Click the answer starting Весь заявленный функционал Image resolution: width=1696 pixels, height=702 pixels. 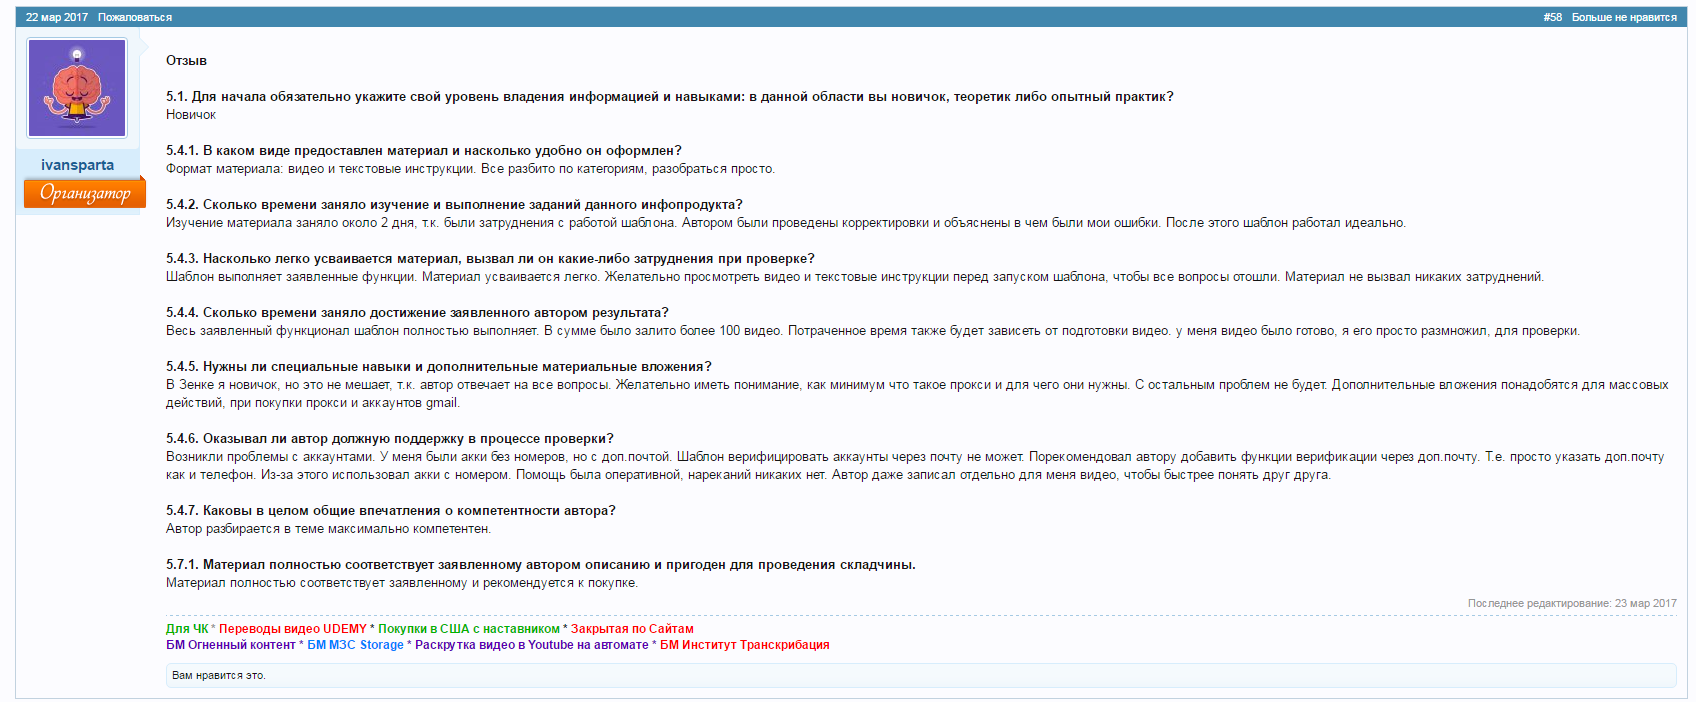(x=873, y=331)
